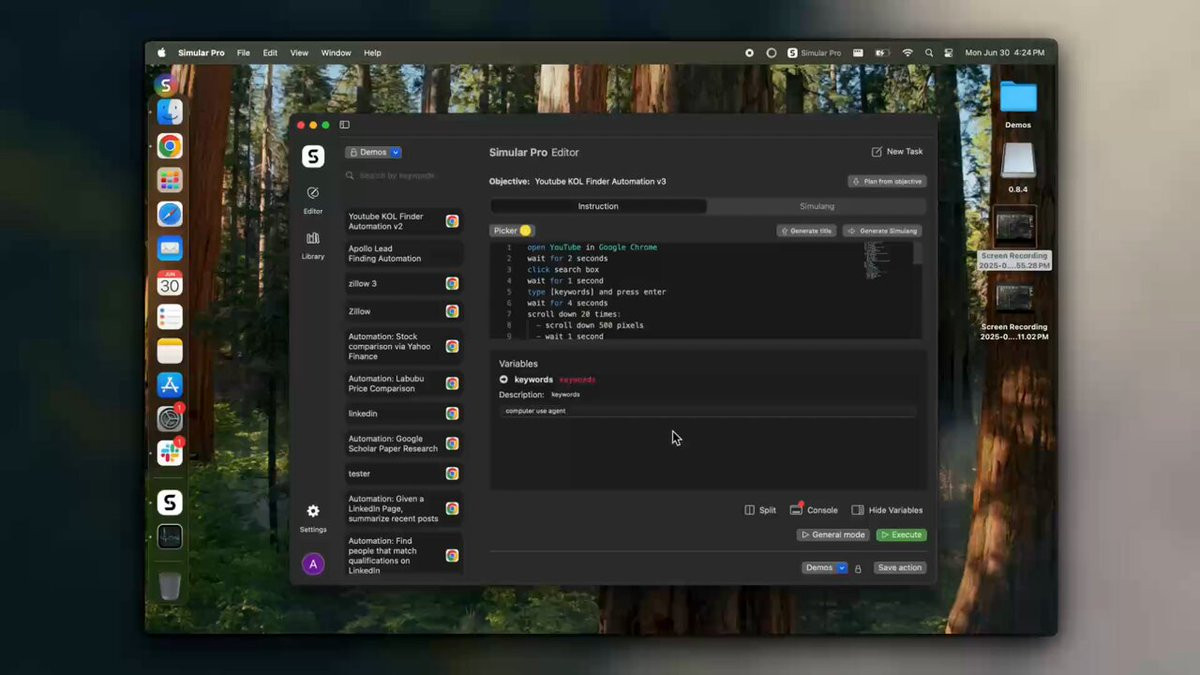Select Automation: Labubu Price Comparison task
Viewport: 1200px width, 675px height.
(403, 383)
